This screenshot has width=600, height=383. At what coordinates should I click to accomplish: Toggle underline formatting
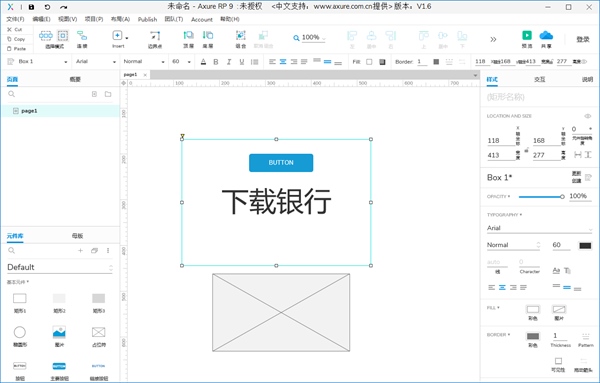click(242, 62)
